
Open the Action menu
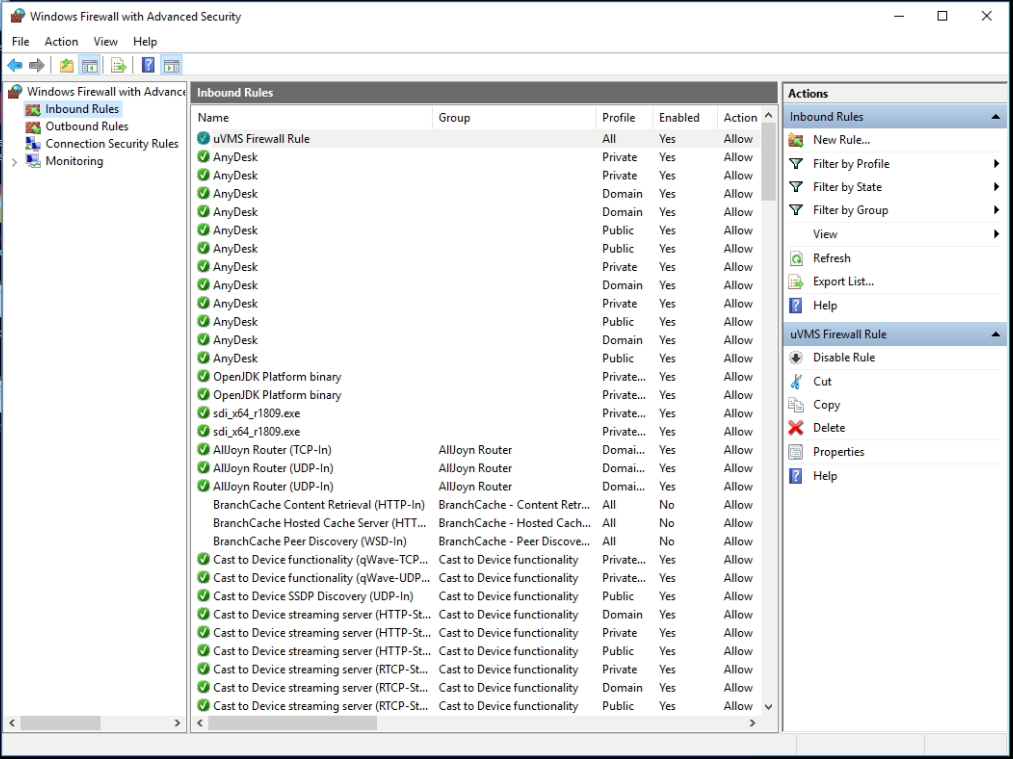pyautogui.click(x=61, y=42)
